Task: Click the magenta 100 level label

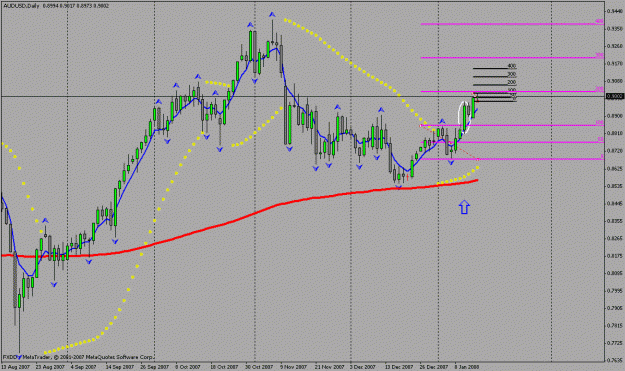Action: 599,123
